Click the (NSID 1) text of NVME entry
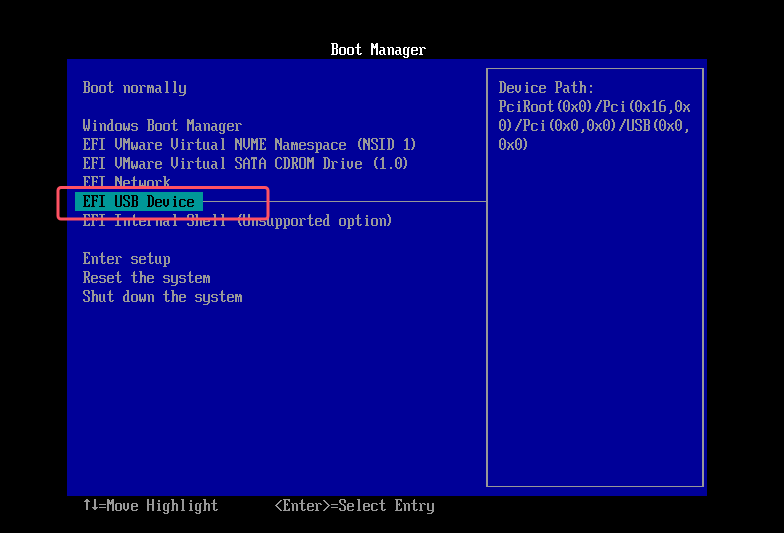The width and height of the screenshot is (784, 533). 386,145
